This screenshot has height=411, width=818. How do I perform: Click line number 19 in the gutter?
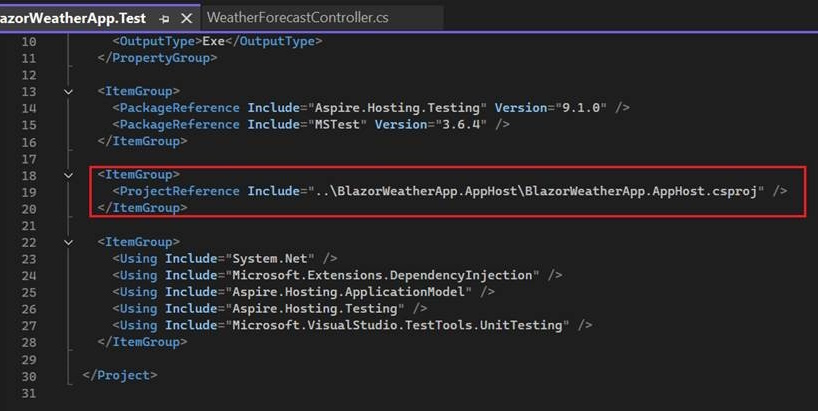tap(28, 191)
